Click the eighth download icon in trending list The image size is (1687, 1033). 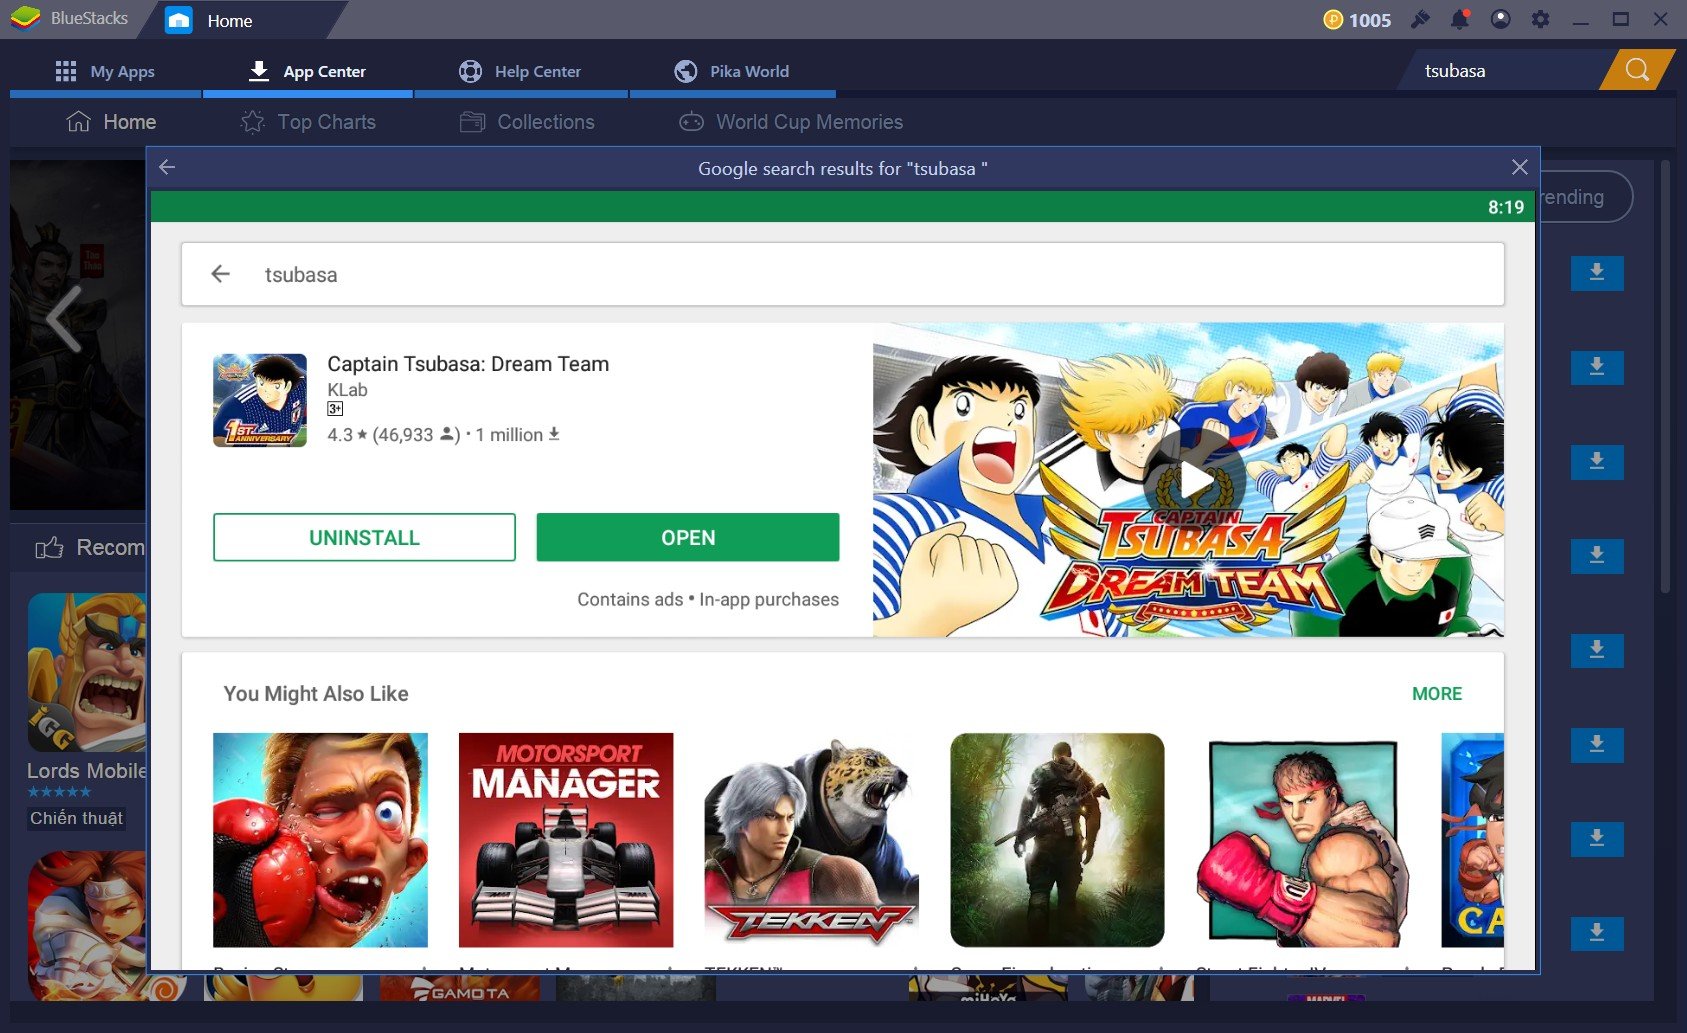tap(1597, 932)
